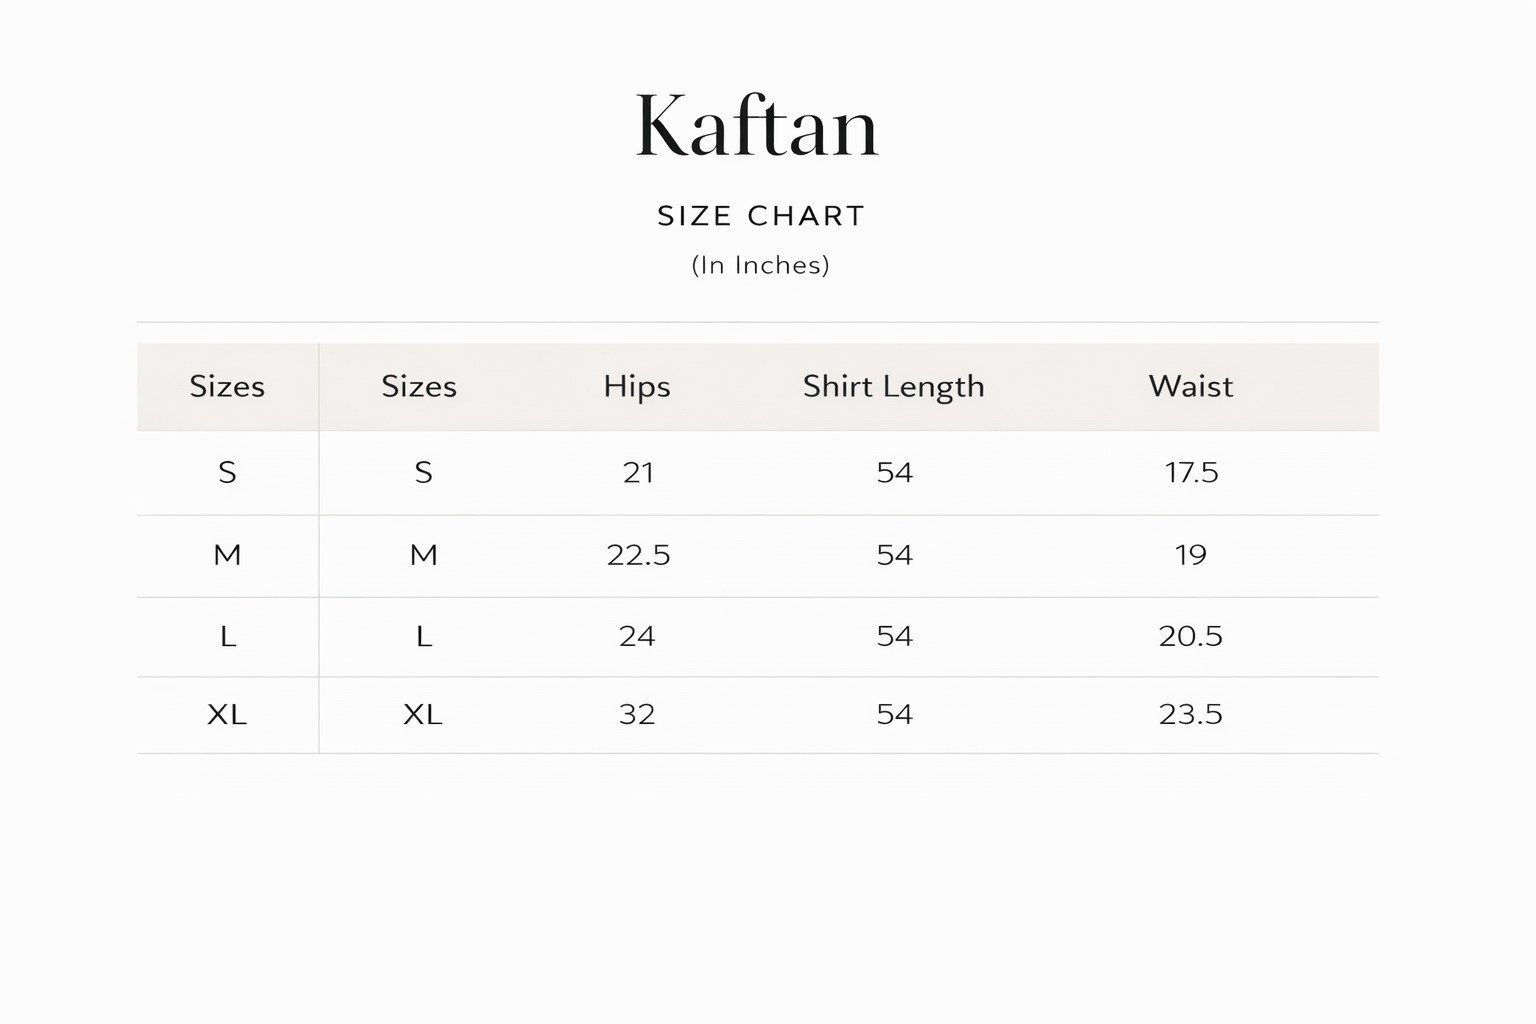Click the Kaftan title heading
Viewport: 1536px width, 1024px height.
[x=757, y=126]
